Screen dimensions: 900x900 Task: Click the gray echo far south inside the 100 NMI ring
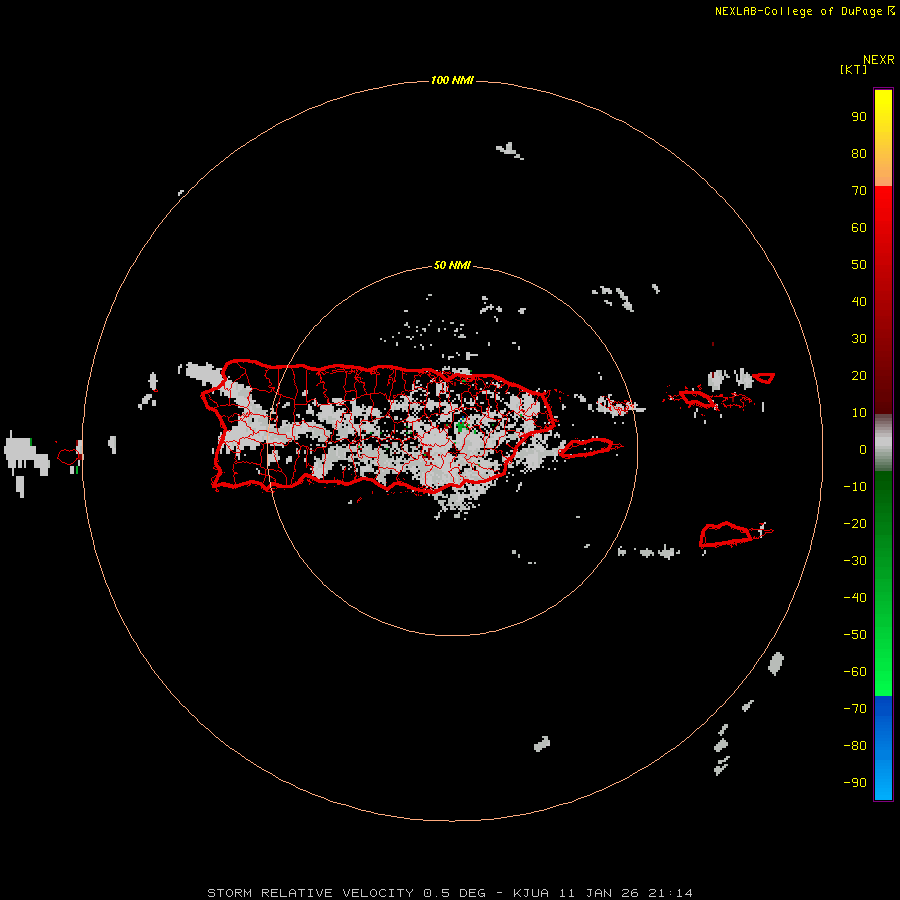pyautogui.click(x=542, y=744)
